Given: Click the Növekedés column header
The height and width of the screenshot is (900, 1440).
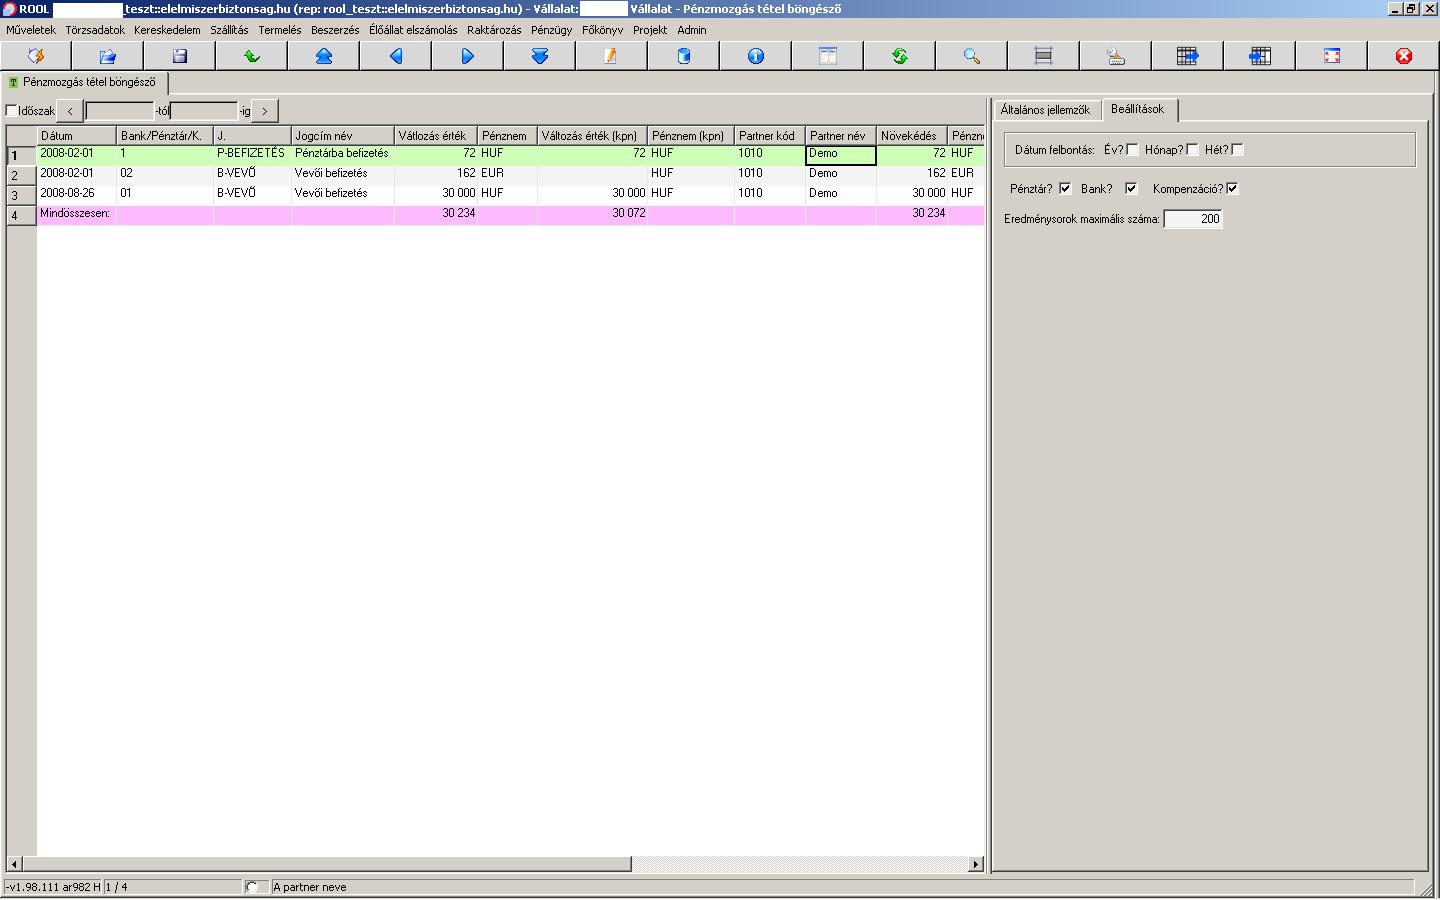Looking at the screenshot, I should [912, 136].
